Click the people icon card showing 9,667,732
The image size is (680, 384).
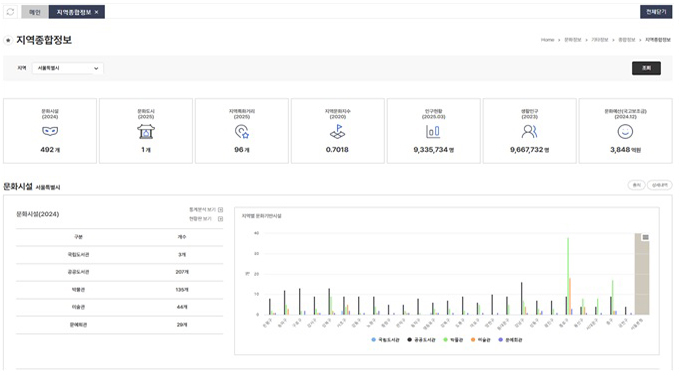click(x=530, y=131)
